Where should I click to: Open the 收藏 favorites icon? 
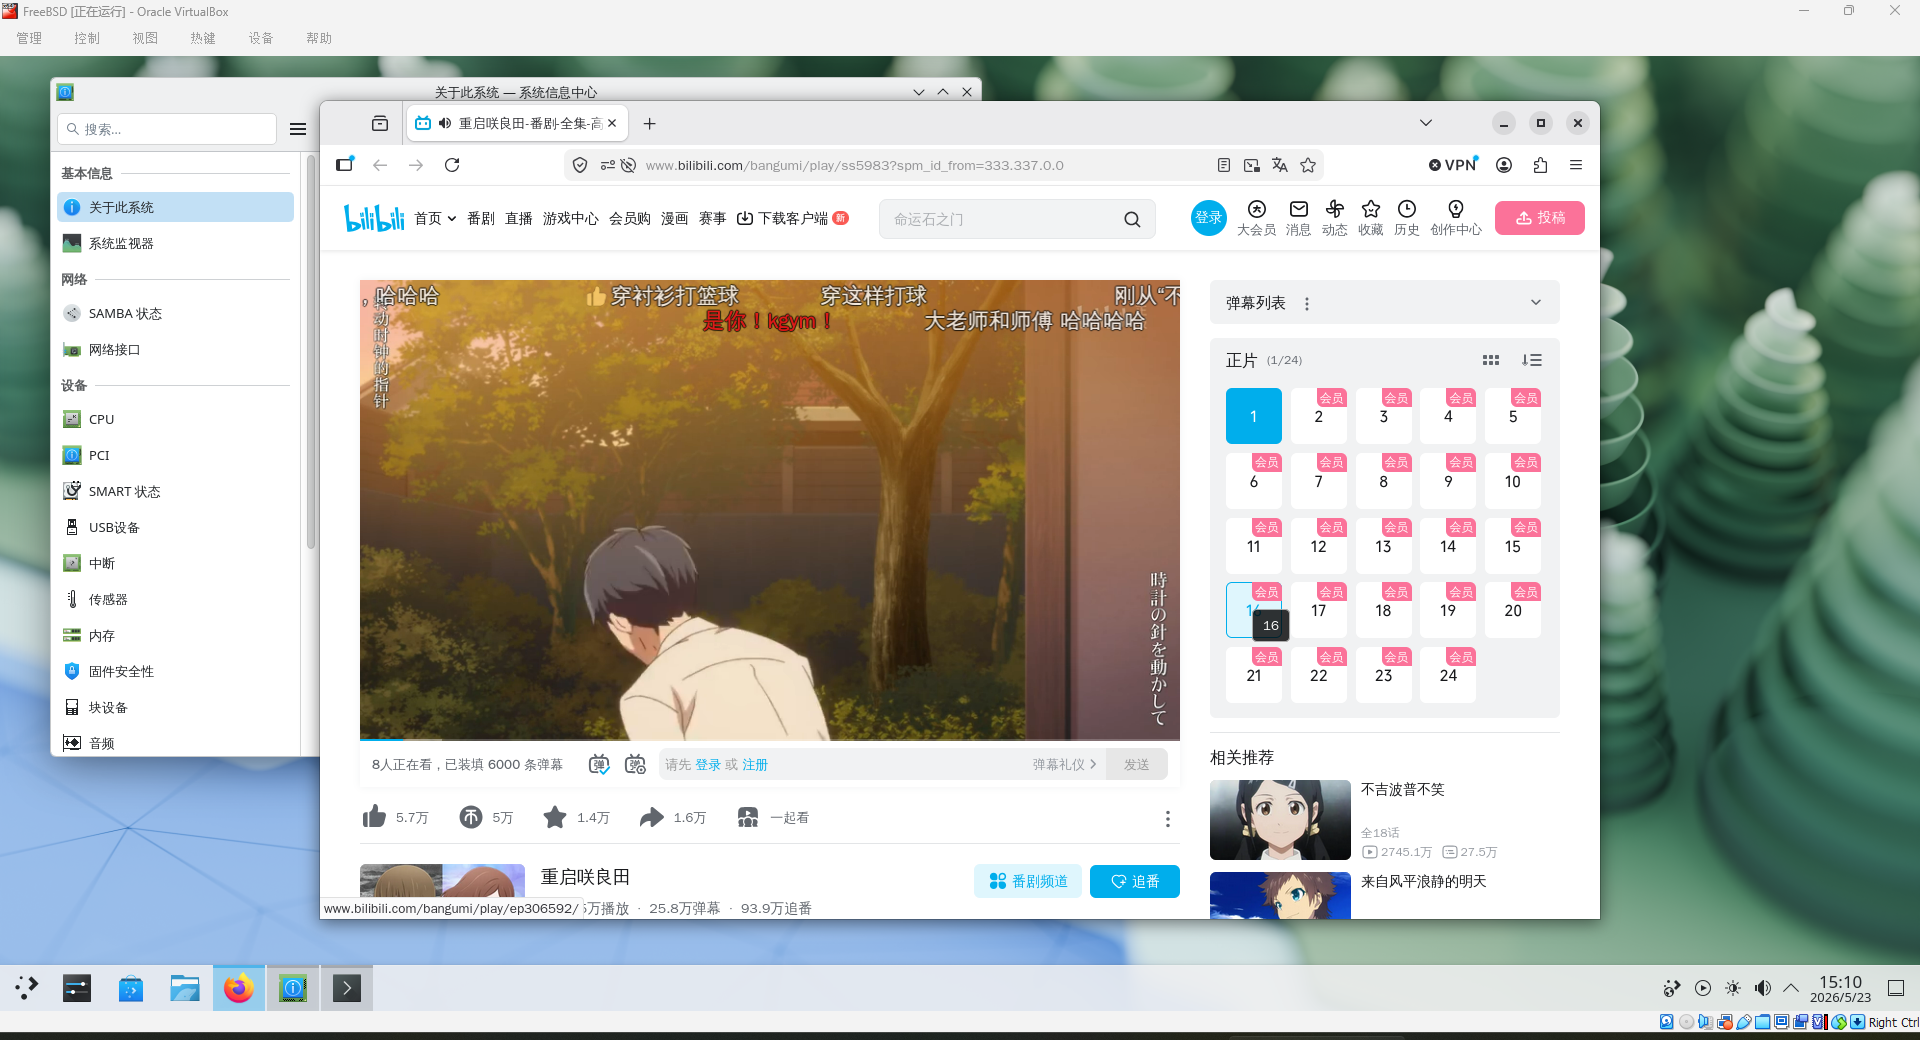coord(1371,217)
